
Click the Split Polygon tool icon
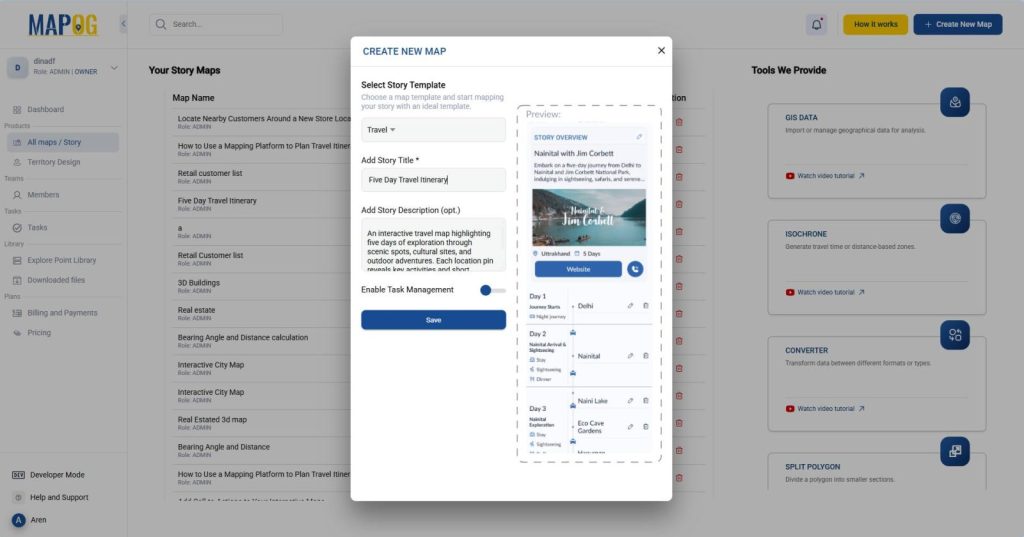coord(955,451)
